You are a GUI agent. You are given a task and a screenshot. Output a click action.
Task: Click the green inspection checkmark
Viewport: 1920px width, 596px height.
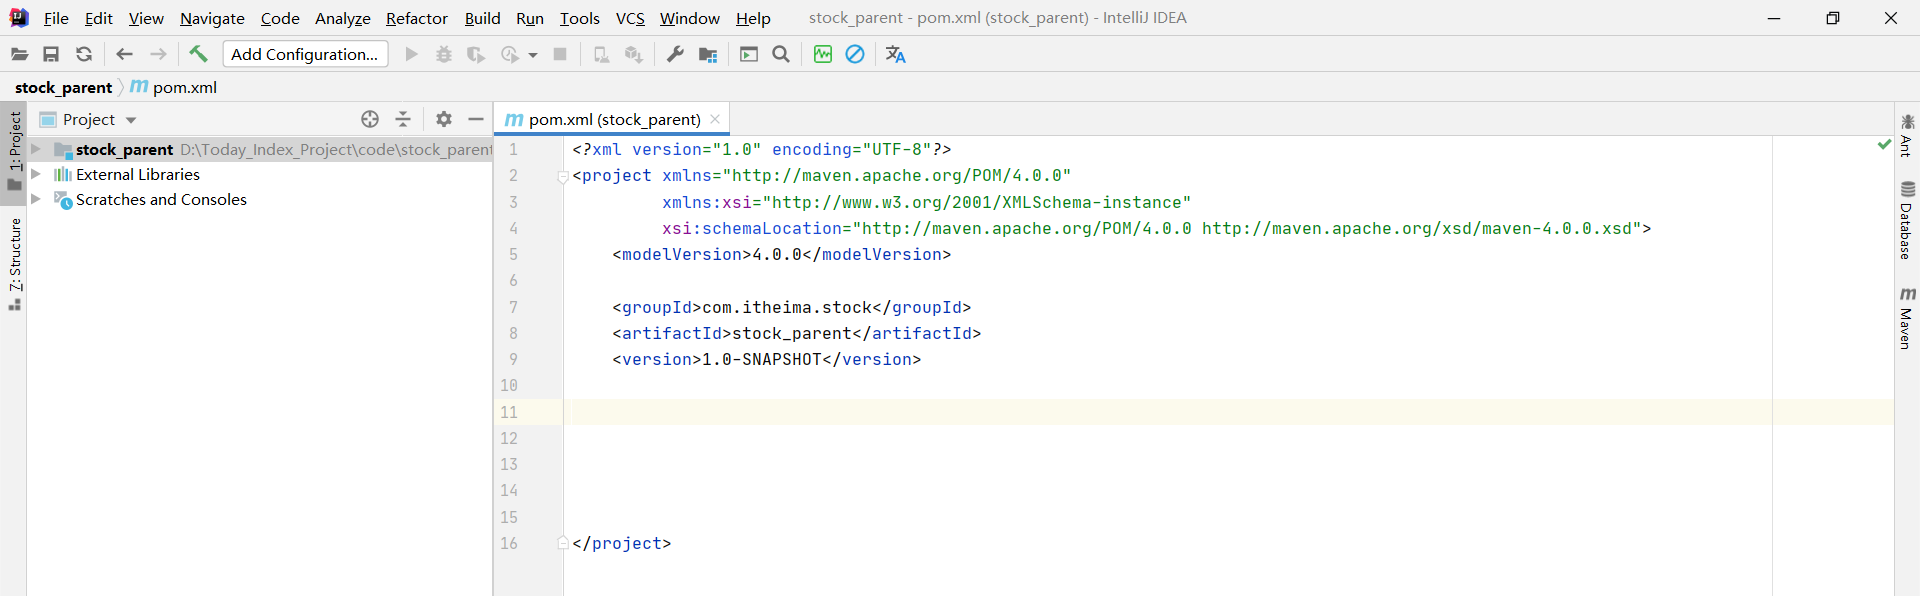[1884, 145]
